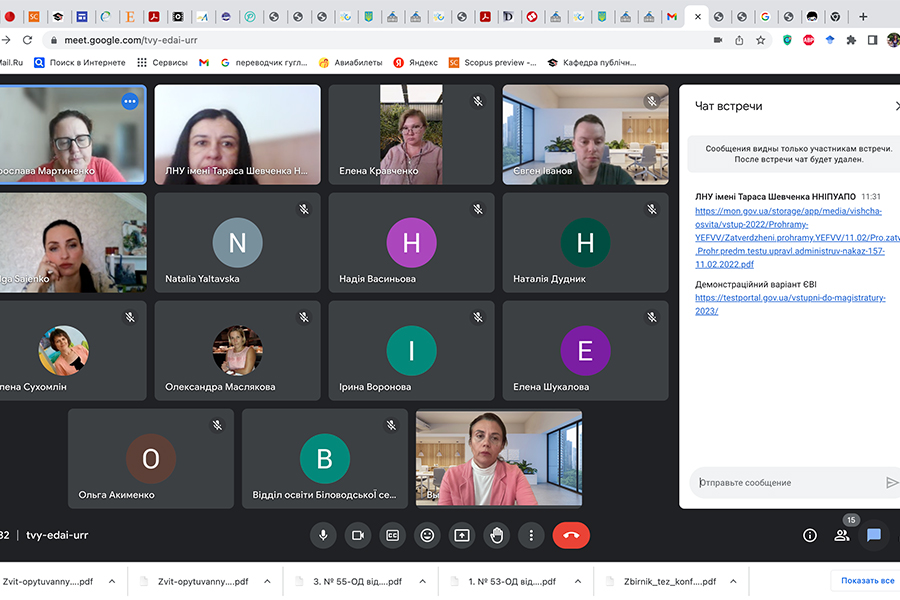Click the present screen icon

click(x=461, y=535)
